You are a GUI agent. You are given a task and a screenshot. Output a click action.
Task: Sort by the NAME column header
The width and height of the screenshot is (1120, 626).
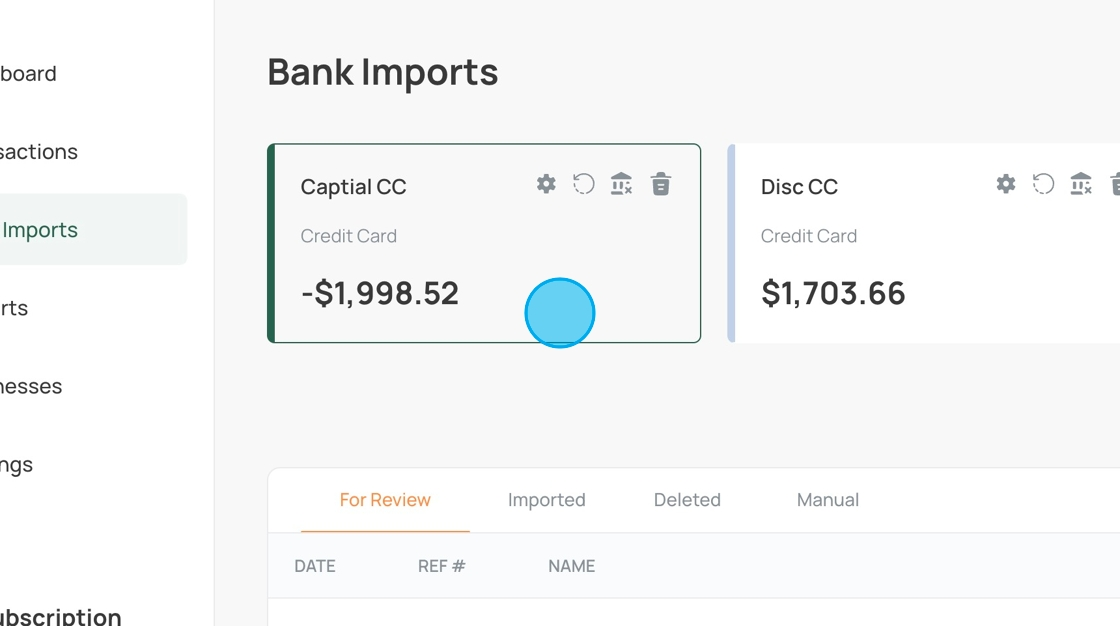[x=571, y=566]
